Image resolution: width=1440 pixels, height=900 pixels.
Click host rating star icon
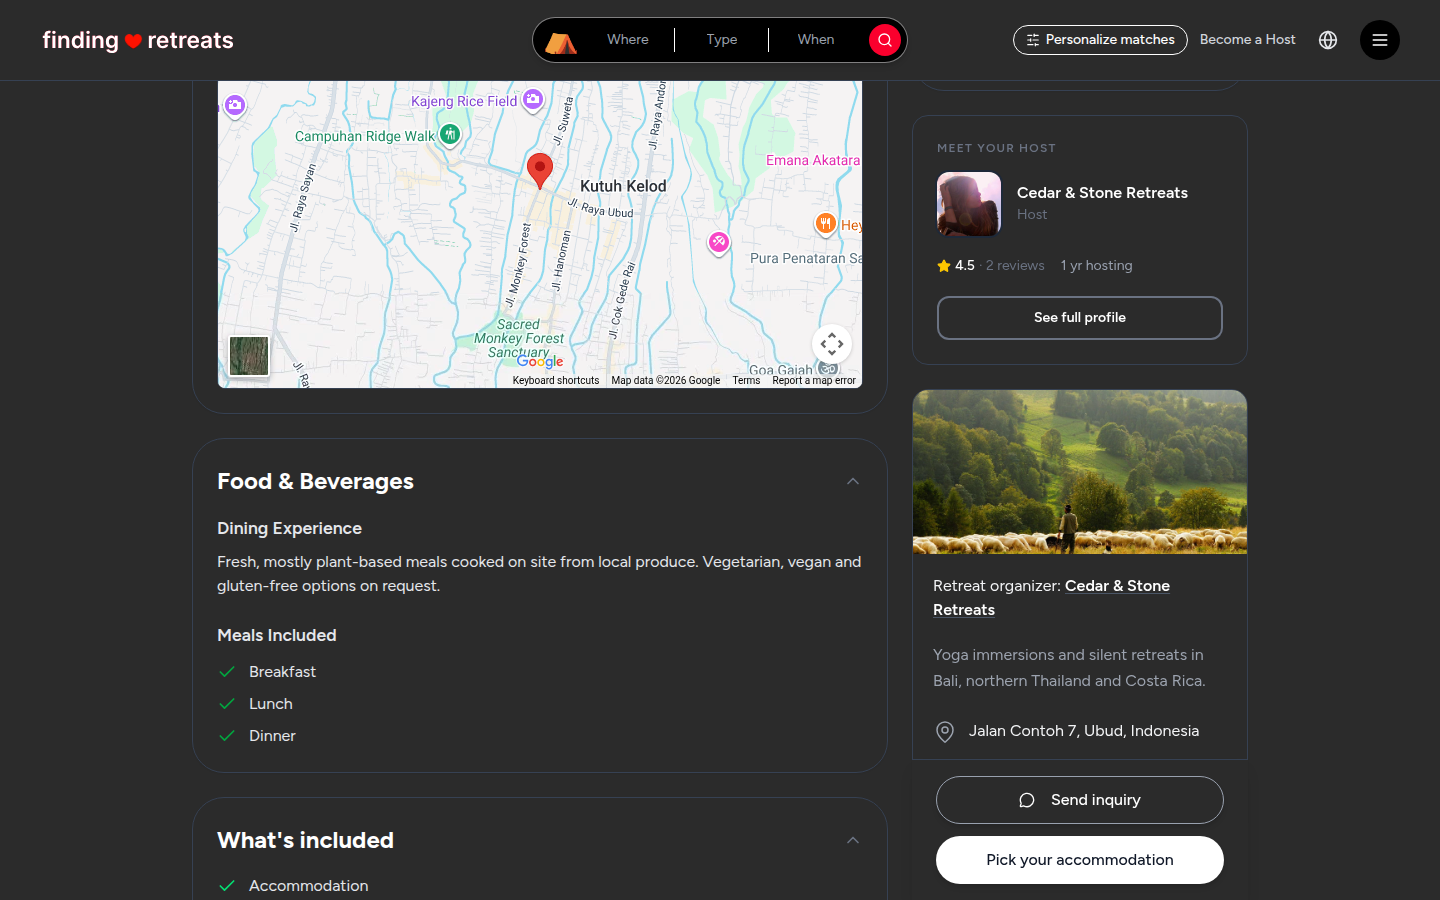(944, 265)
